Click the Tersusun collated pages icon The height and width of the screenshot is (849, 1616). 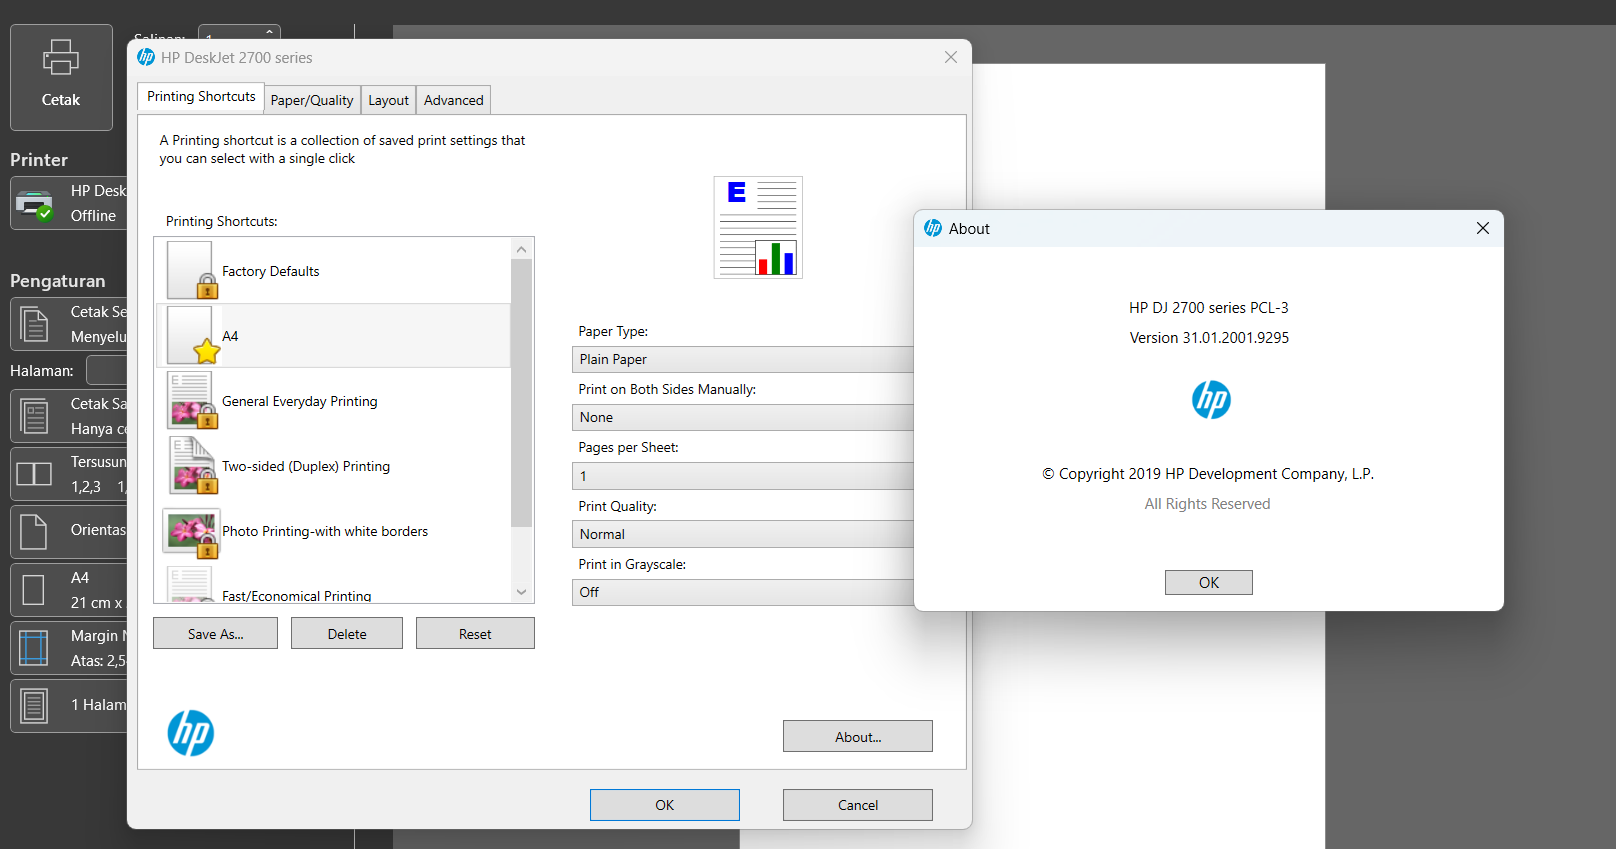(x=34, y=474)
